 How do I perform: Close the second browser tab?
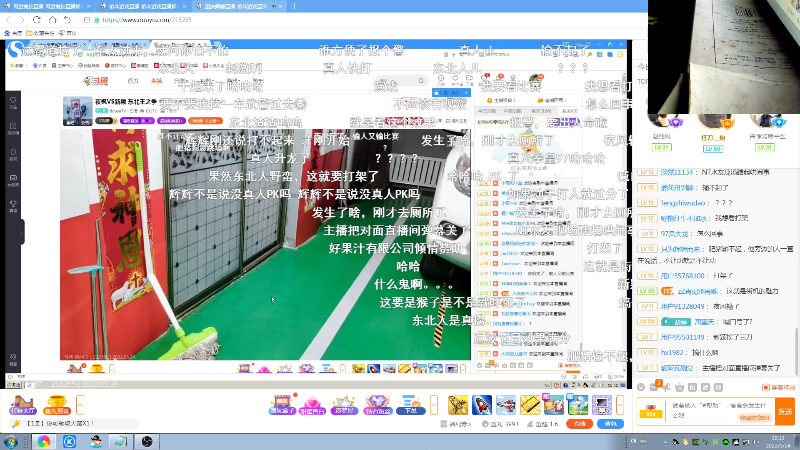[185, 6]
